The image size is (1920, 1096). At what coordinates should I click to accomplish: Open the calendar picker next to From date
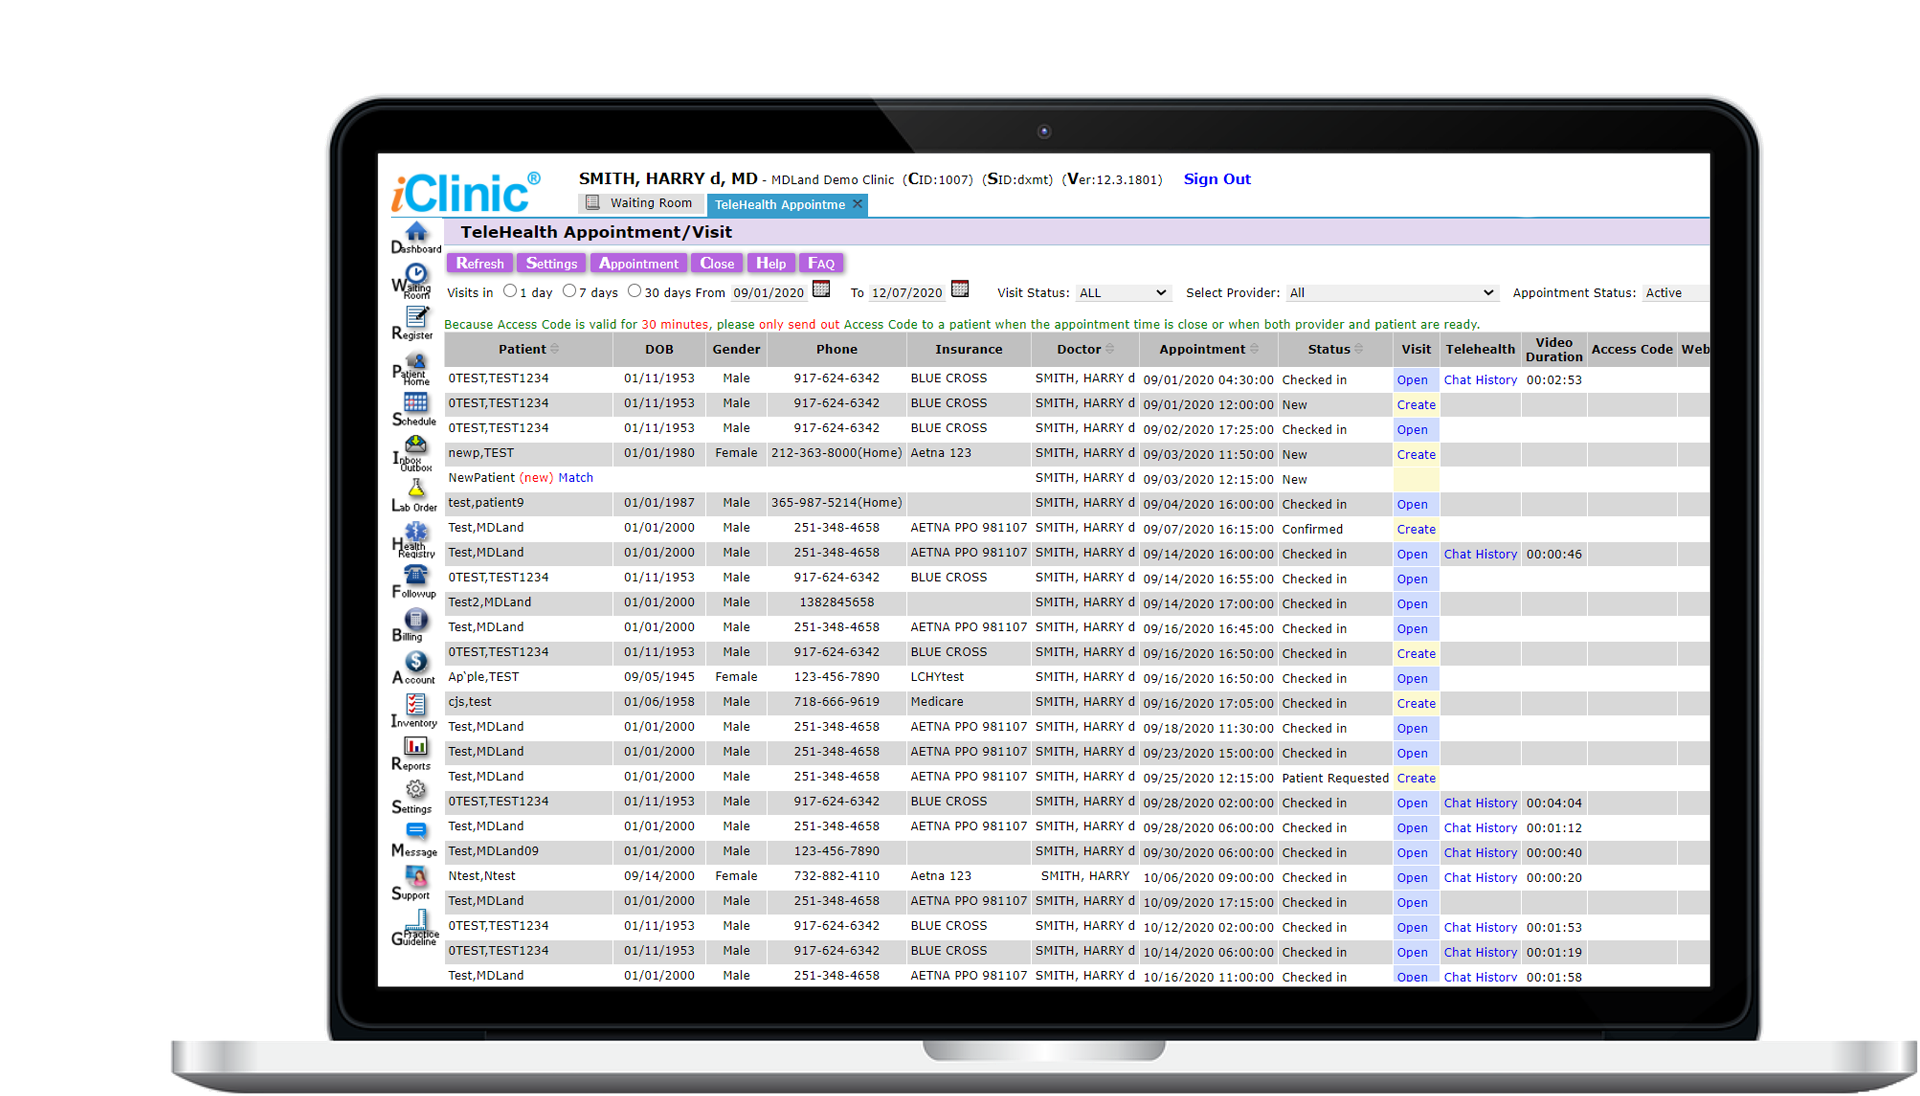[821, 289]
